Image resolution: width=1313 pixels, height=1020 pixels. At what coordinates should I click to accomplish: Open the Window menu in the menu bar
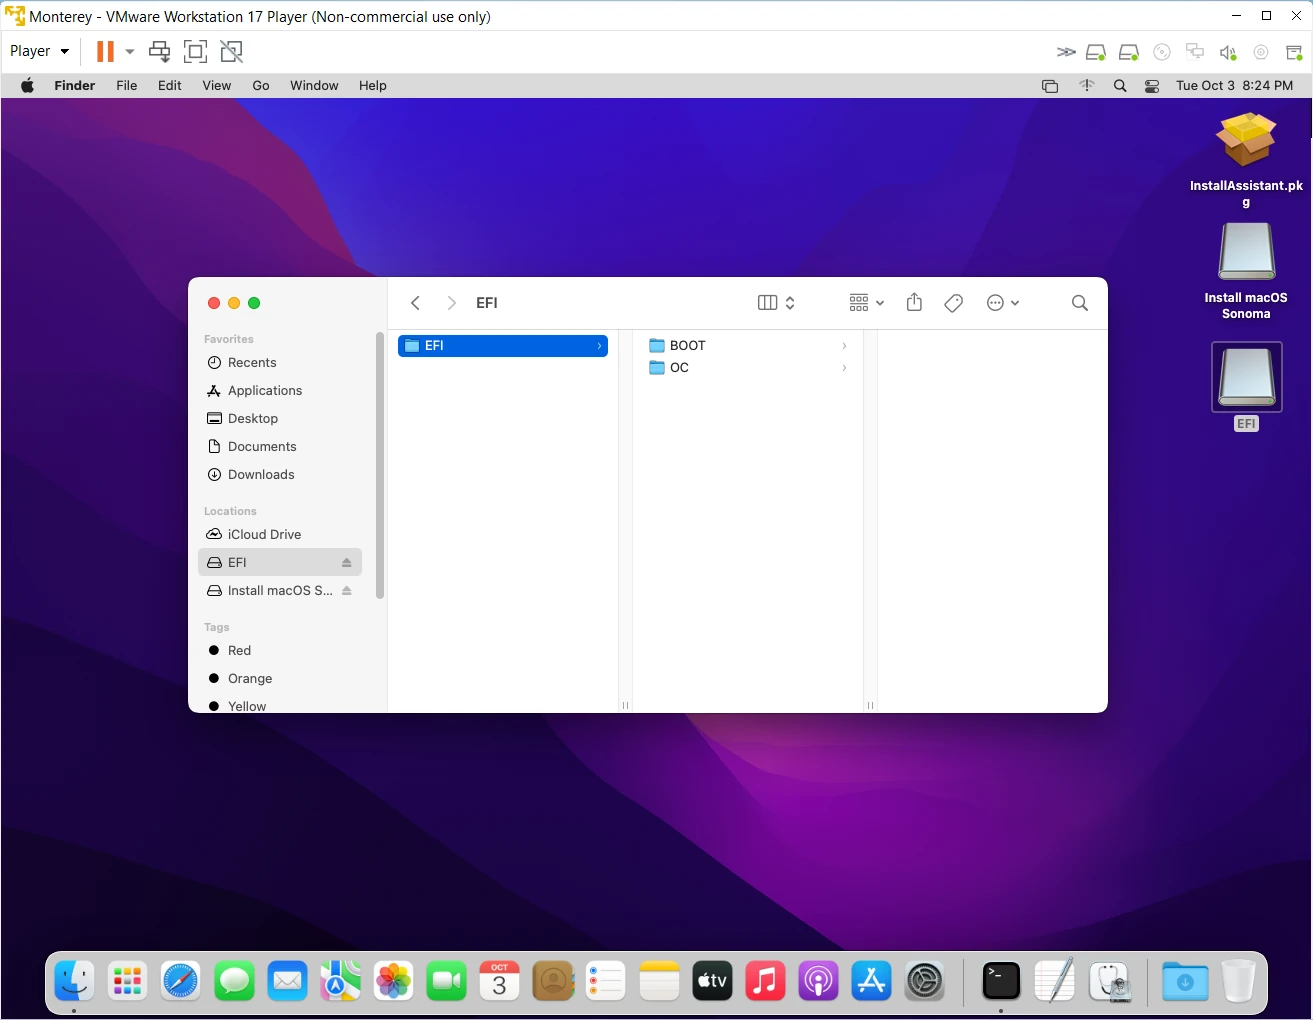point(314,85)
